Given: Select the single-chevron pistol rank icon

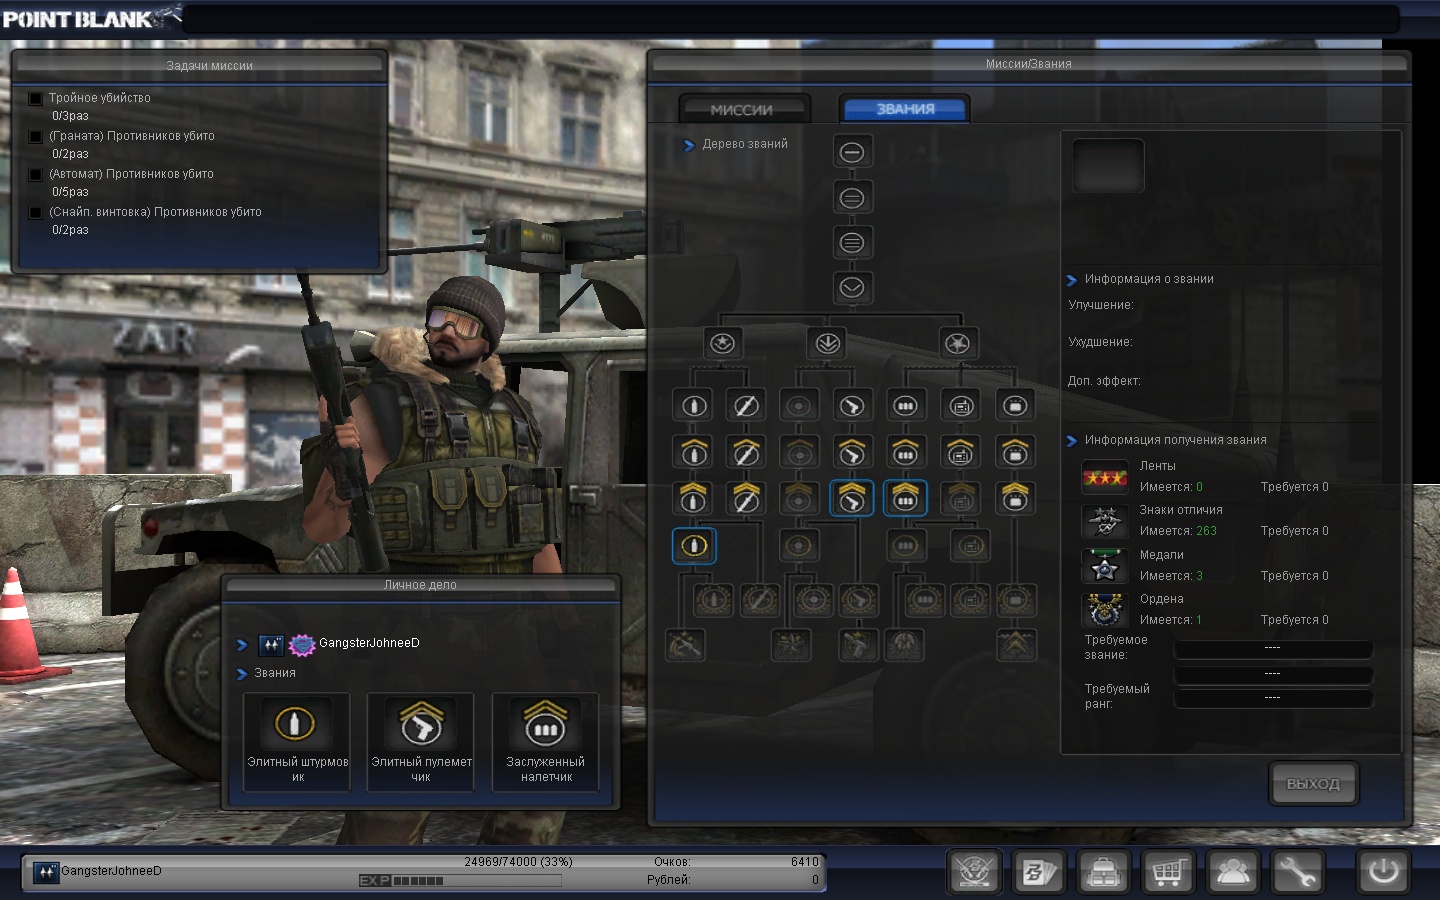Looking at the screenshot, I should [x=852, y=452].
